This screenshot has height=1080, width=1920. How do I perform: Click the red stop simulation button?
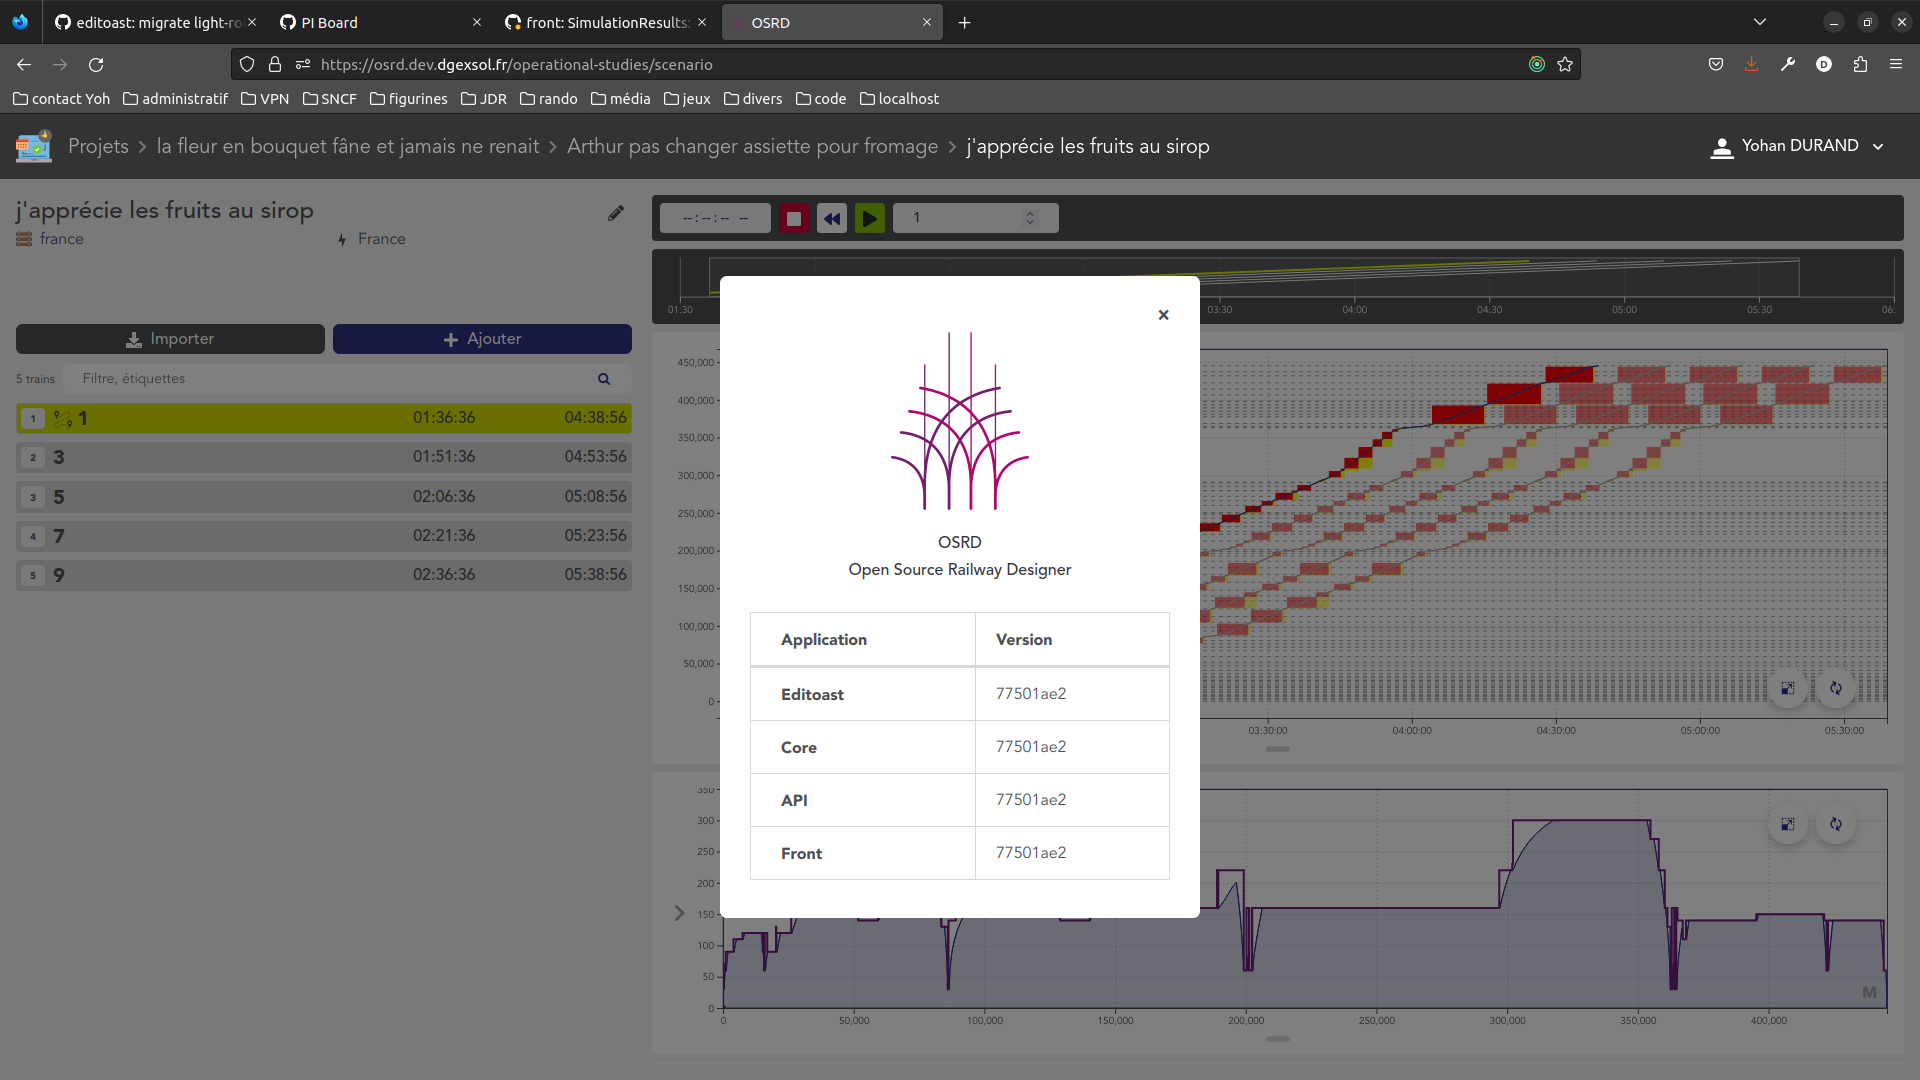(794, 218)
